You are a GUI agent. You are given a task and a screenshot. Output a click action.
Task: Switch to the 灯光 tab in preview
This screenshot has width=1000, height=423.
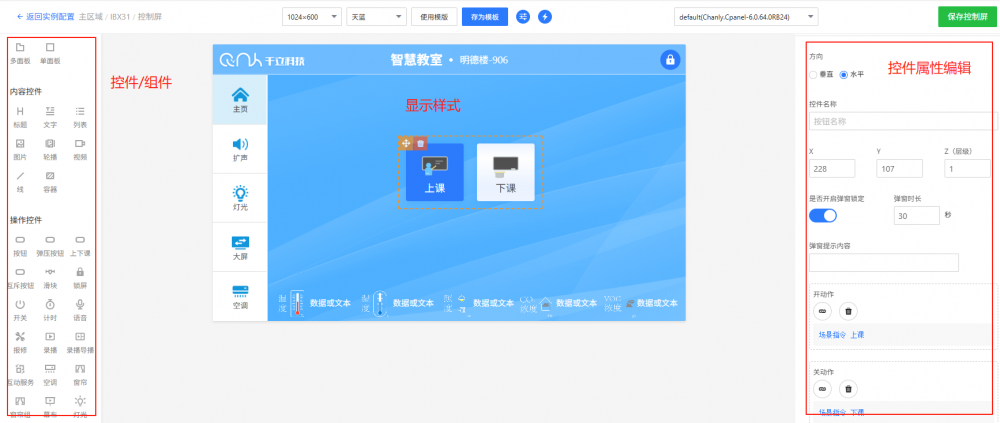[x=240, y=198]
